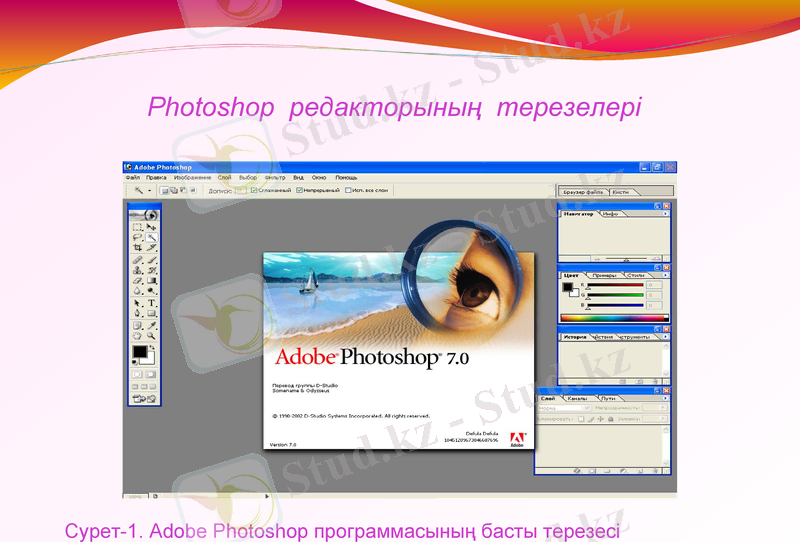Open the layer blend mode dropdown
The image size is (800, 542).
click(564, 408)
